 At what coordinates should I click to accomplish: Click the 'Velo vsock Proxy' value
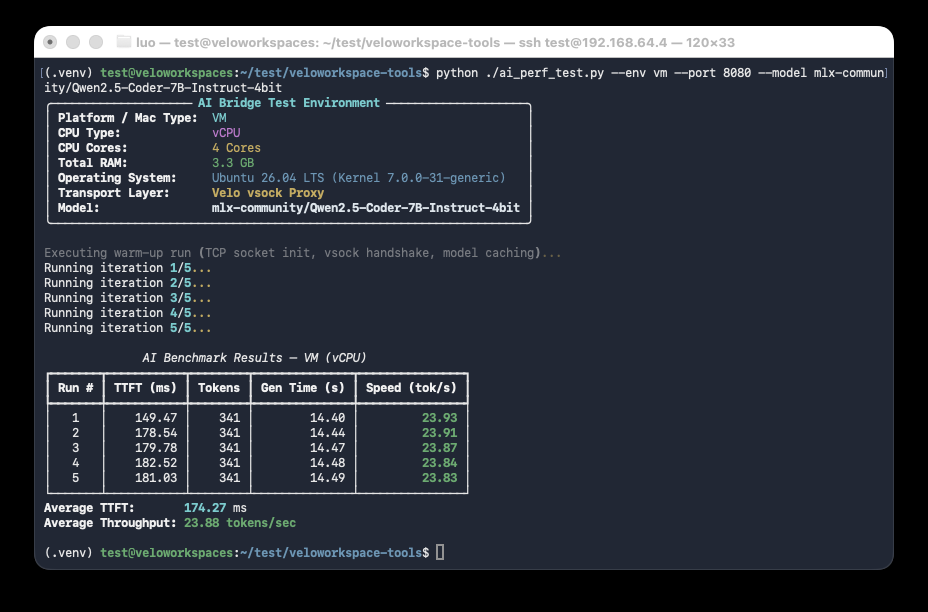268,193
